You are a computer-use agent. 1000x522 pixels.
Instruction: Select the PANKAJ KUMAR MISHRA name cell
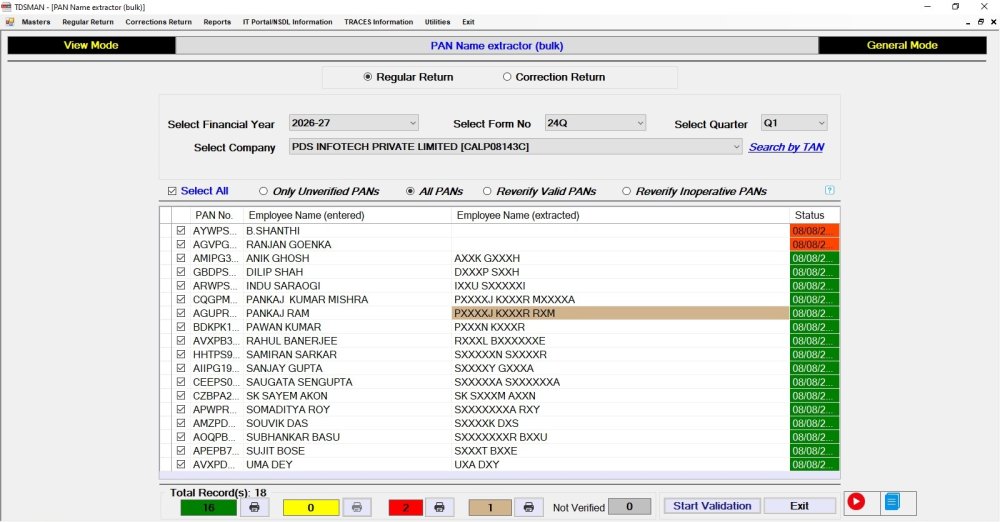pyautogui.click(x=347, y=299)
